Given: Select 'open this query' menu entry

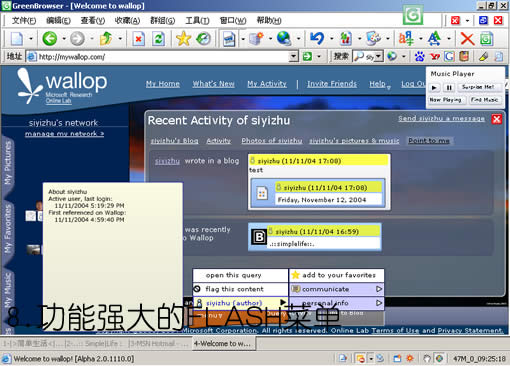Looking at the screenshot, I should (x=241, y=275).
